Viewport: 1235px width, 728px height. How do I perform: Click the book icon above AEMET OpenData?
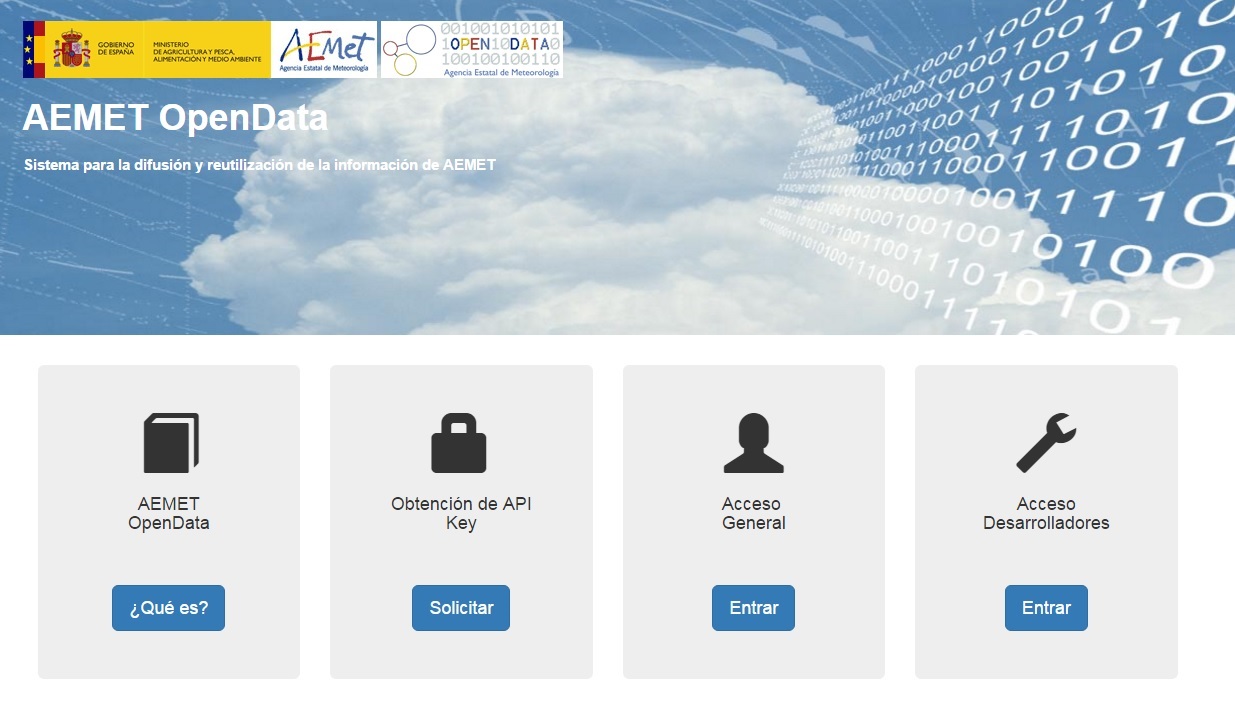[x=171, y=443]
